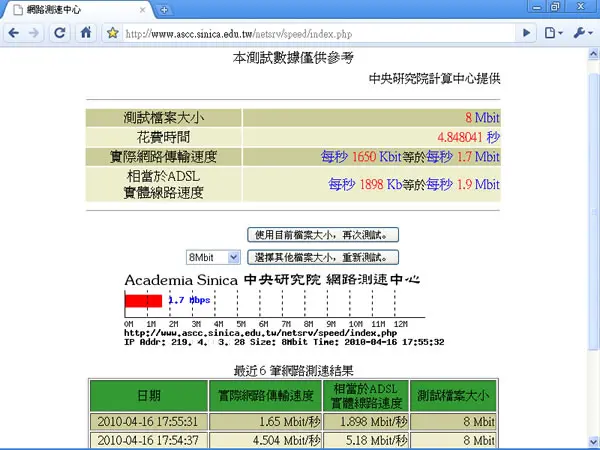Viewport: 600px width, 450px height.
Task: Click the Go arrow beside address bar
Action: pos(527,33)
